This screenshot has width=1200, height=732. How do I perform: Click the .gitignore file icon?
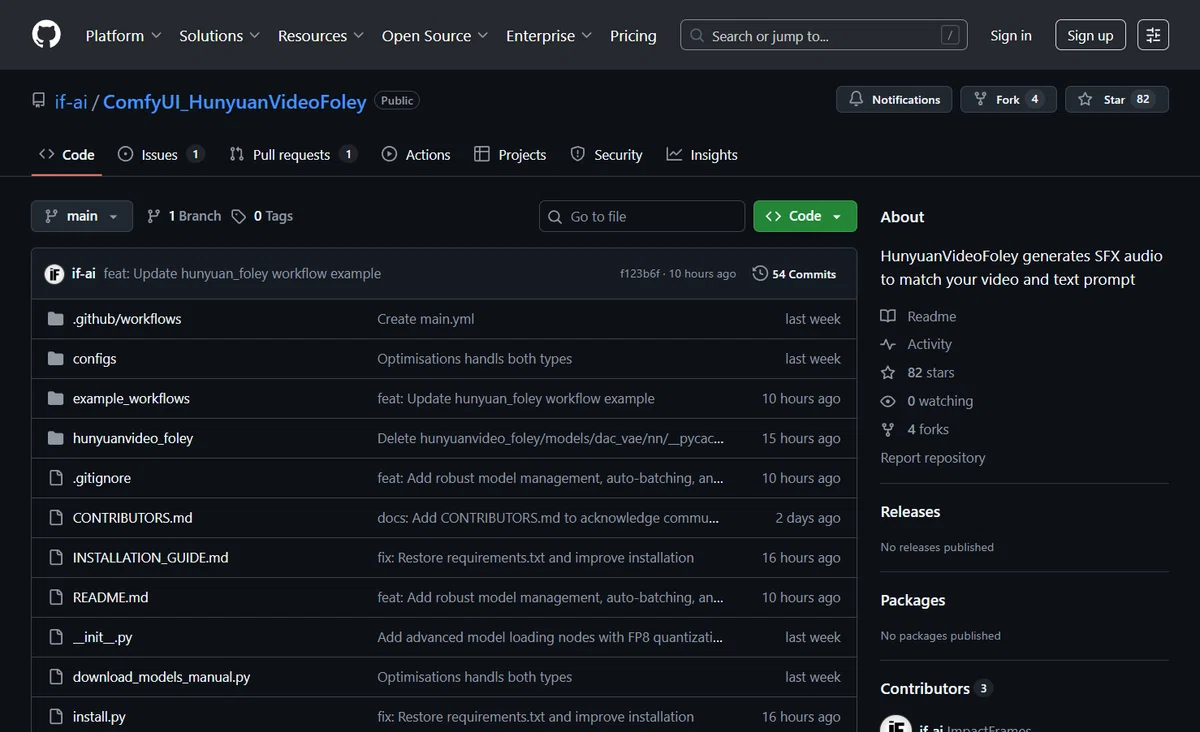(x=56, y=478)
